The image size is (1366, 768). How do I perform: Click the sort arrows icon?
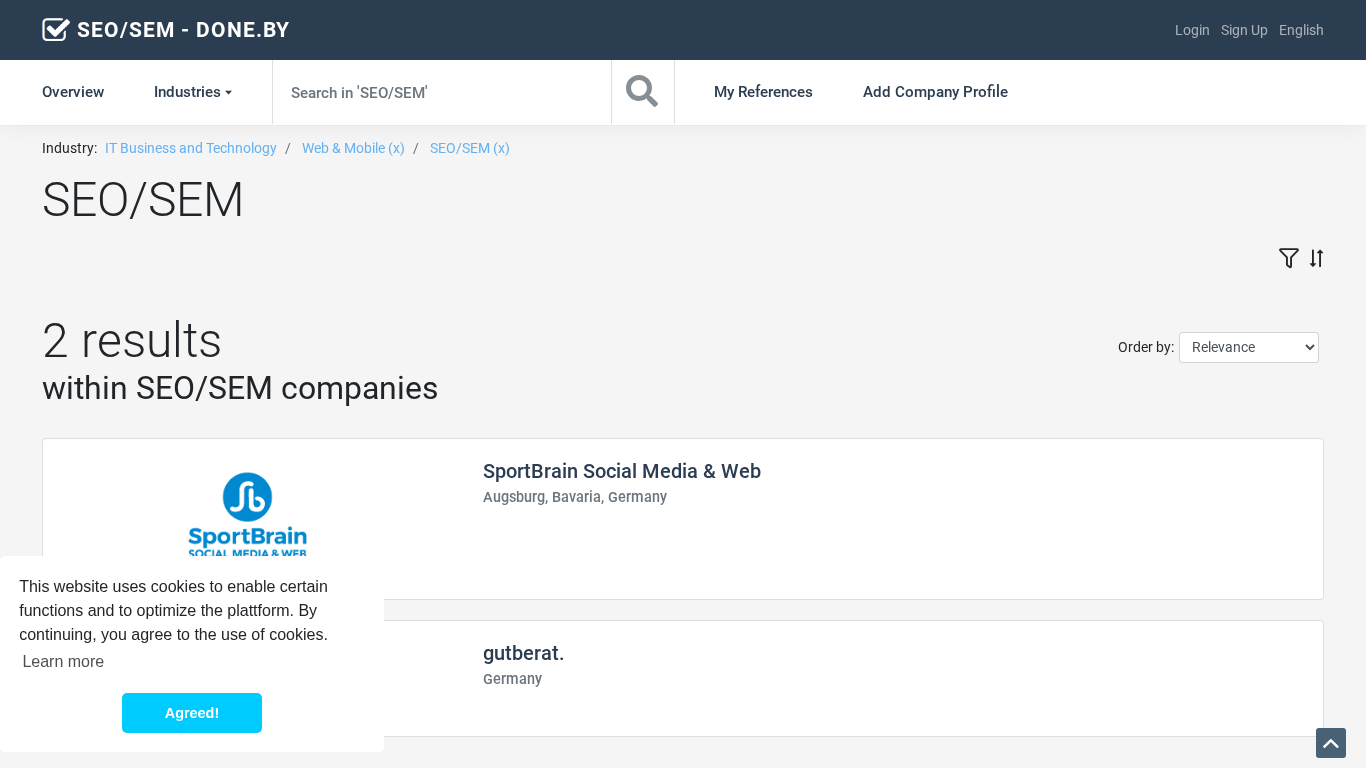[1316, 258]
